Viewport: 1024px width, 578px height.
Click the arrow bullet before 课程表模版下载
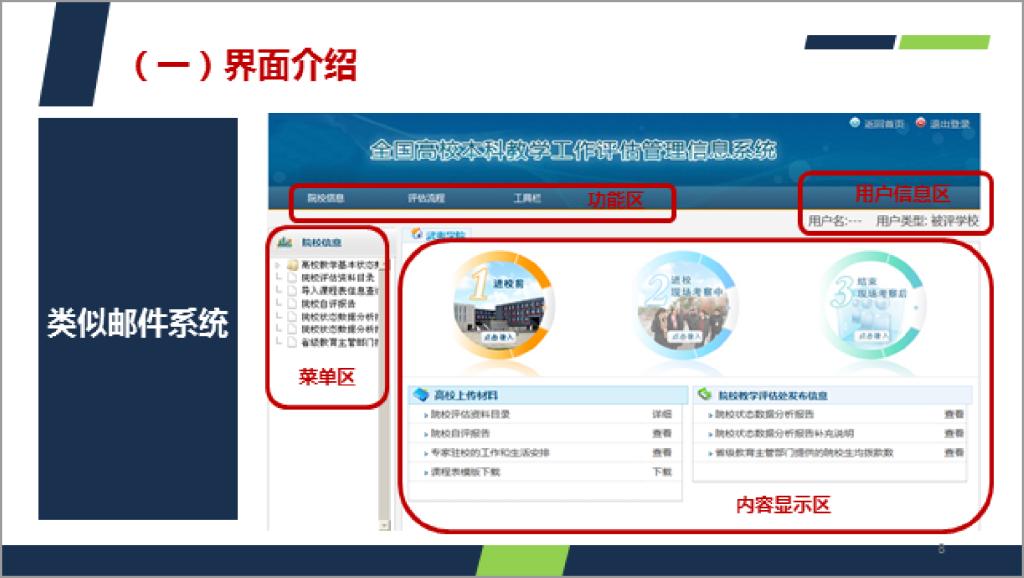click(426, 472)
